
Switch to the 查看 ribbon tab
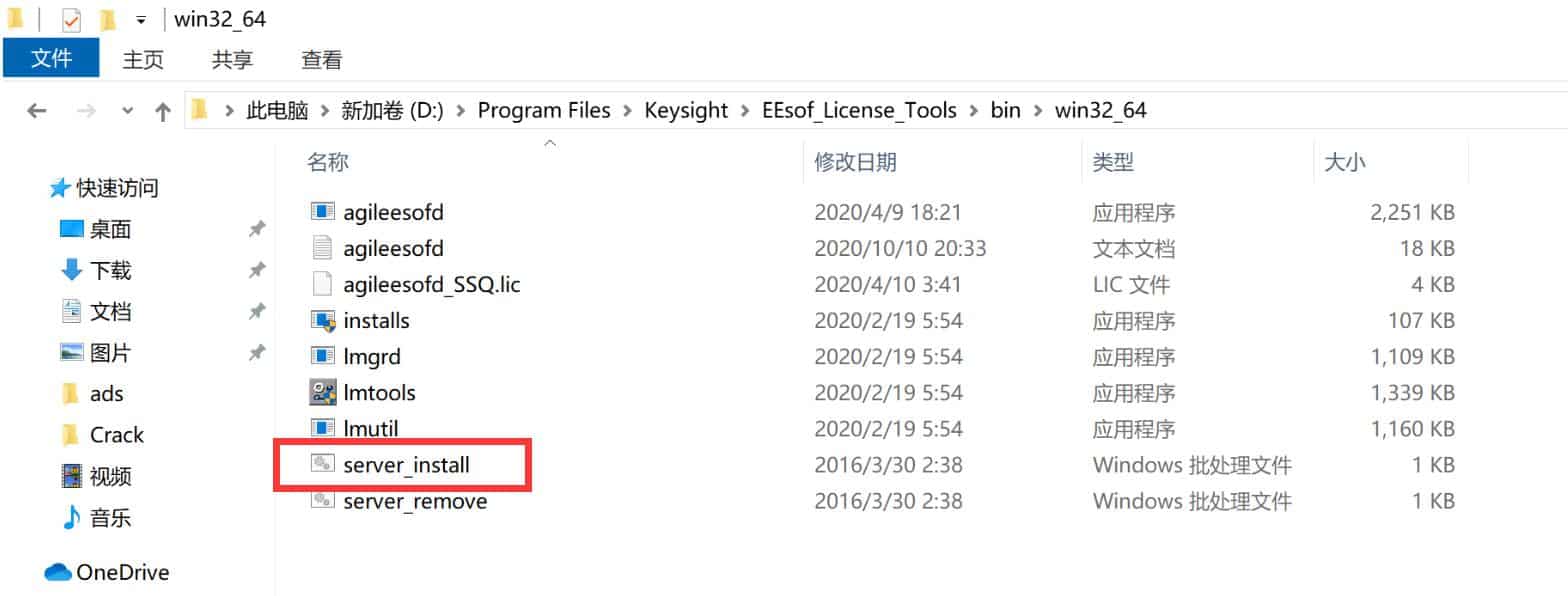[322, 60]
